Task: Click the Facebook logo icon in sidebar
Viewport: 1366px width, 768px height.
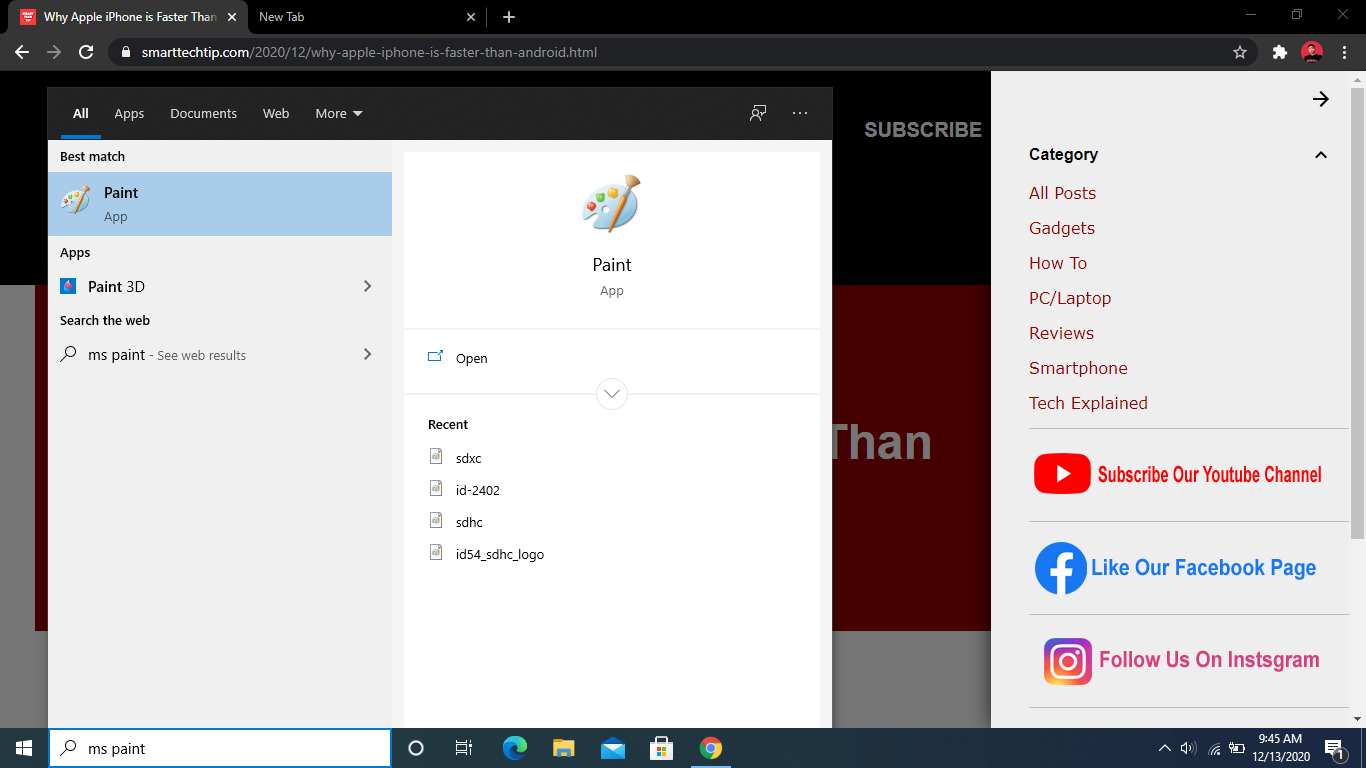Action: click(1061, 568)
